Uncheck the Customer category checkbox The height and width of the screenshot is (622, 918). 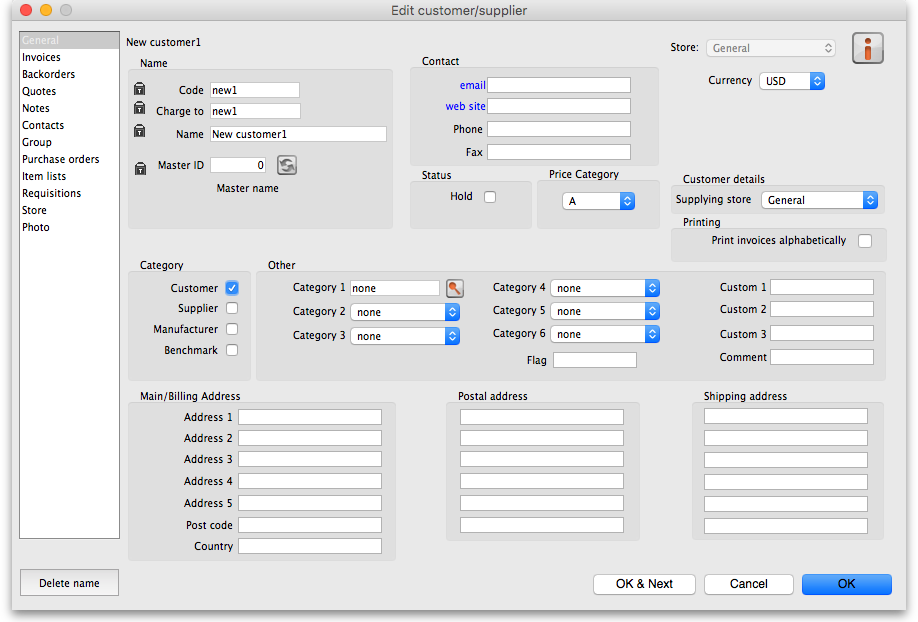point(232,288)
